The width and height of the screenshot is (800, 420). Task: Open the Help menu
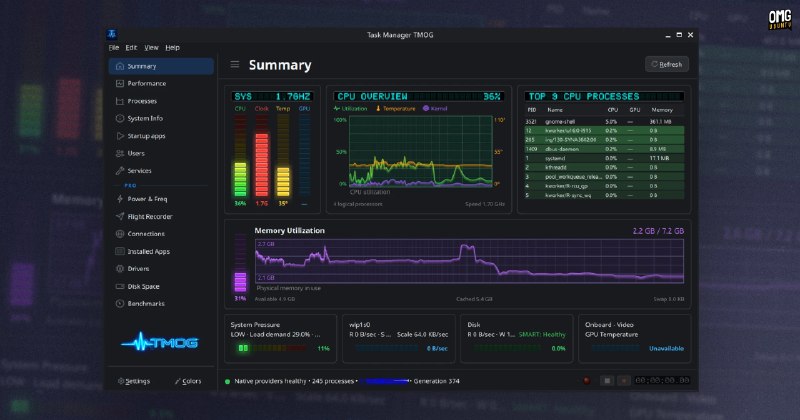tap(172, 47)
